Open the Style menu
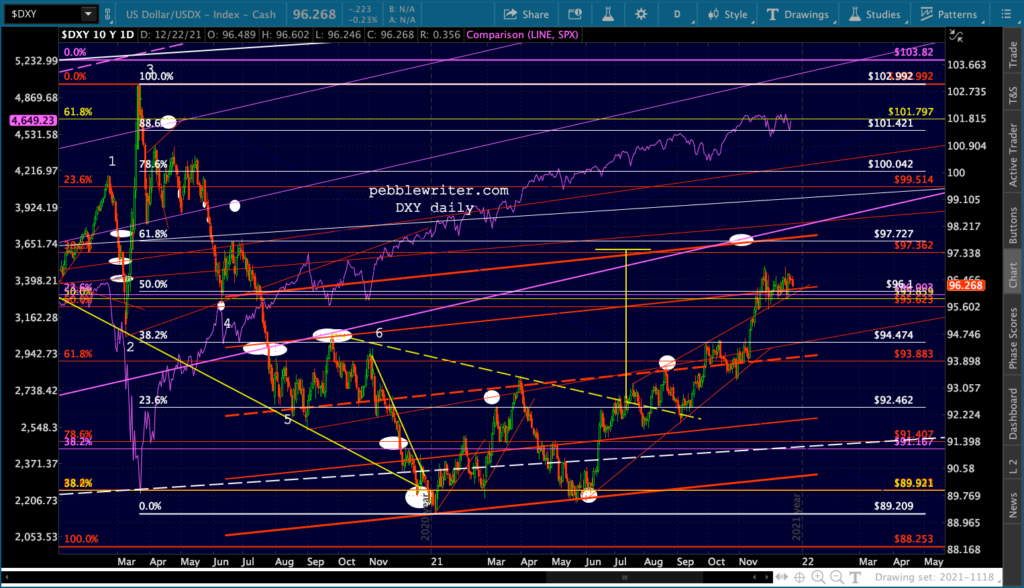Image resolution: width=1024 pixels, height=588 pixels. coord(728,14)
